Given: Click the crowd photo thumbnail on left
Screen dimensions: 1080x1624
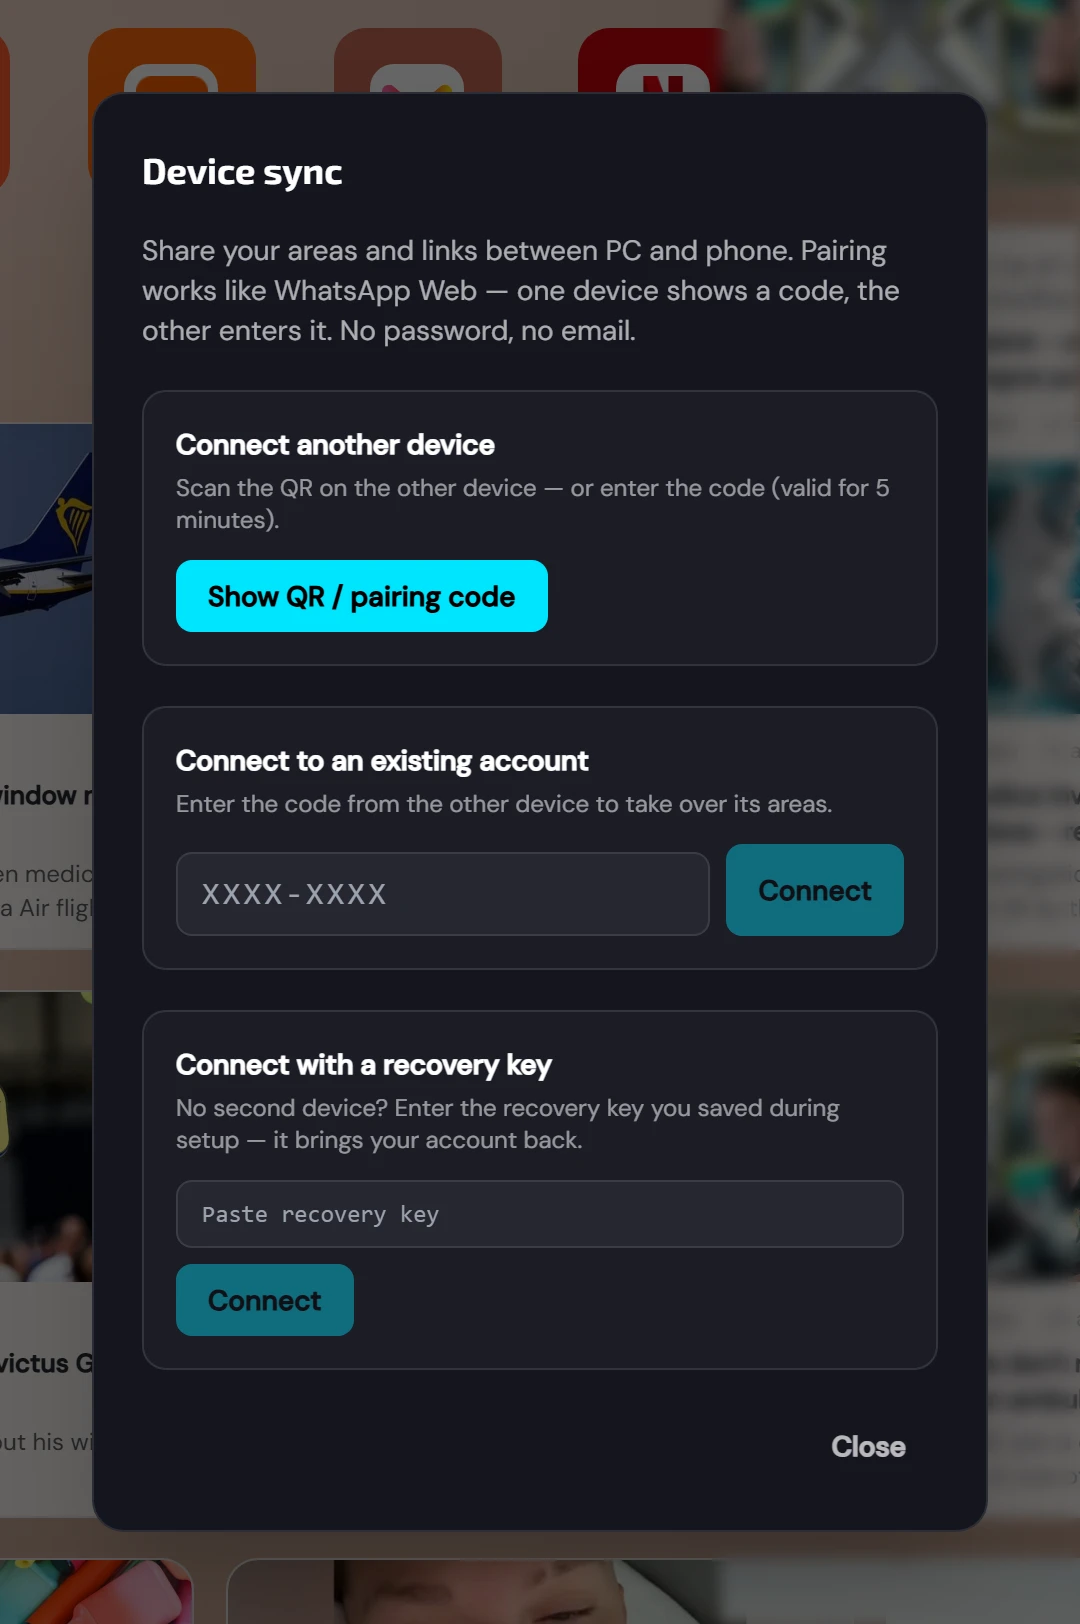Looking at the screenshot, I should click(46, 1136).
